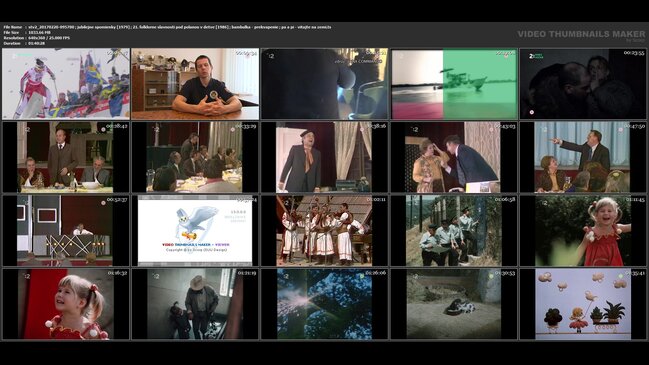Select the 01:26:06 sunlight through trees thumbnail

[324, 304]
